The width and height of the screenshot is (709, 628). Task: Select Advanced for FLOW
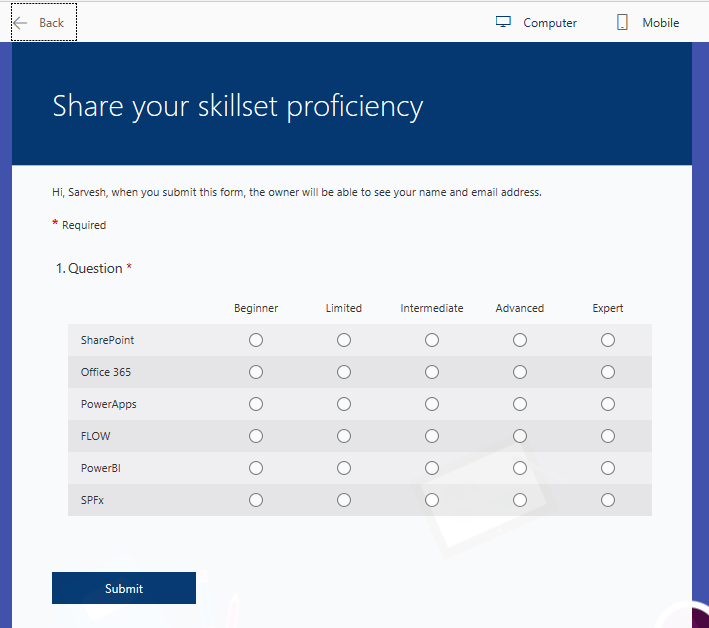(x=520, y=436)
